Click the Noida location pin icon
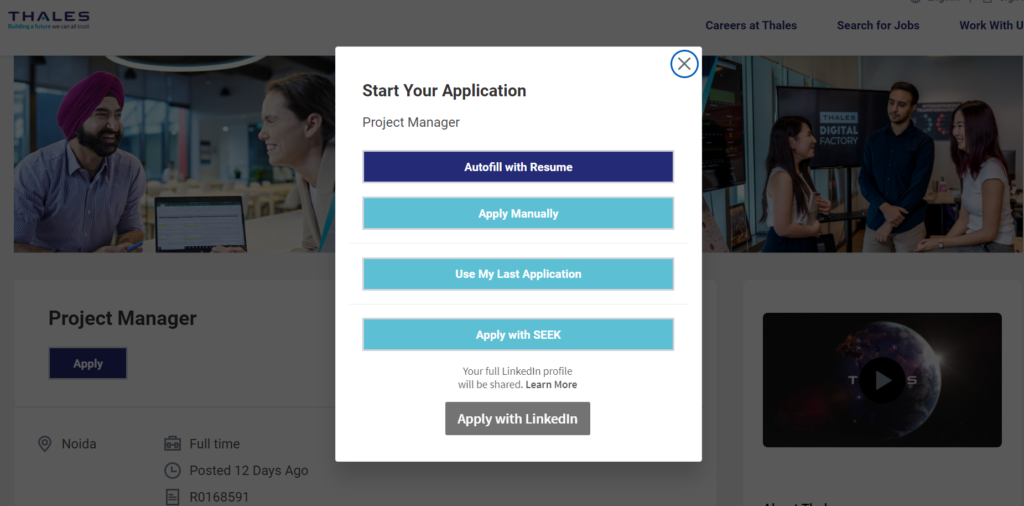Screen dimensions: 1024x506 tap(44, 444)
